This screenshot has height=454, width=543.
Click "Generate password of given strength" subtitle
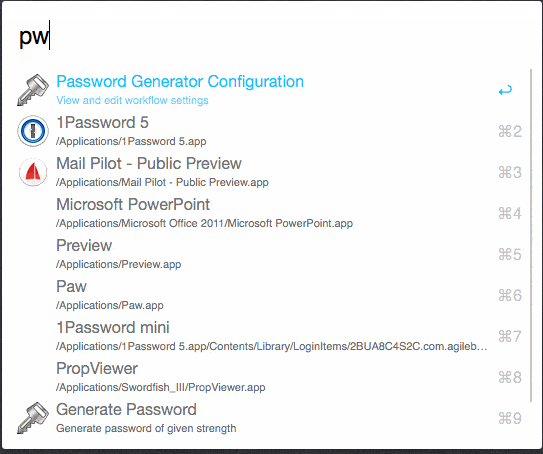point(146,428)
